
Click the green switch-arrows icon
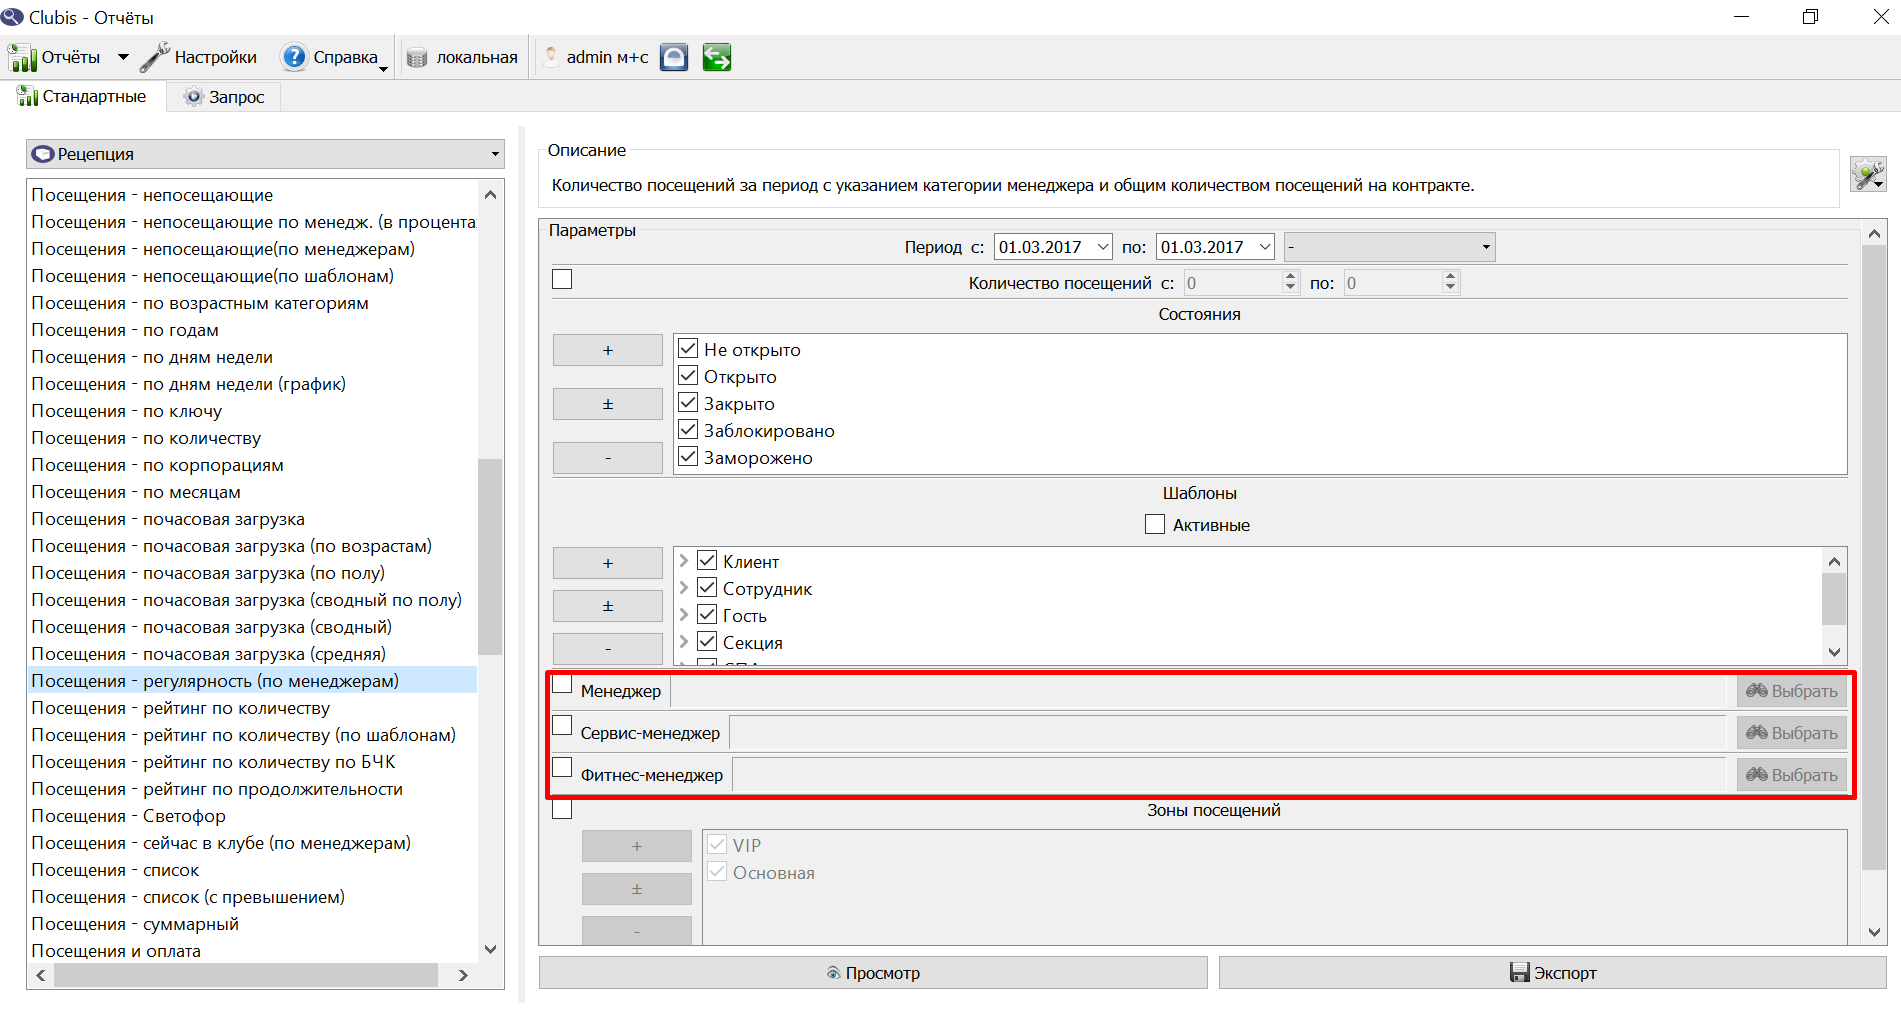[x=717, y=57]
